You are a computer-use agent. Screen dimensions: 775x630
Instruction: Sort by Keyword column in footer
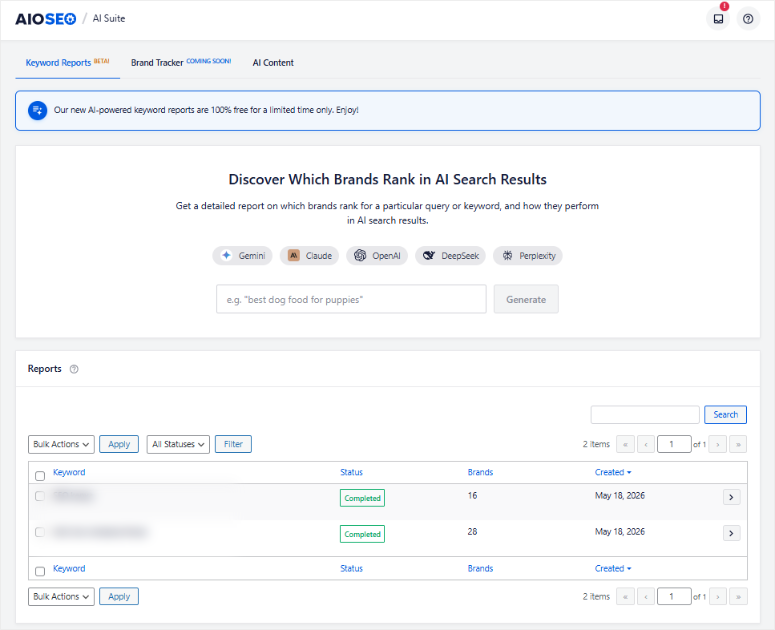(x=69, y=569)
